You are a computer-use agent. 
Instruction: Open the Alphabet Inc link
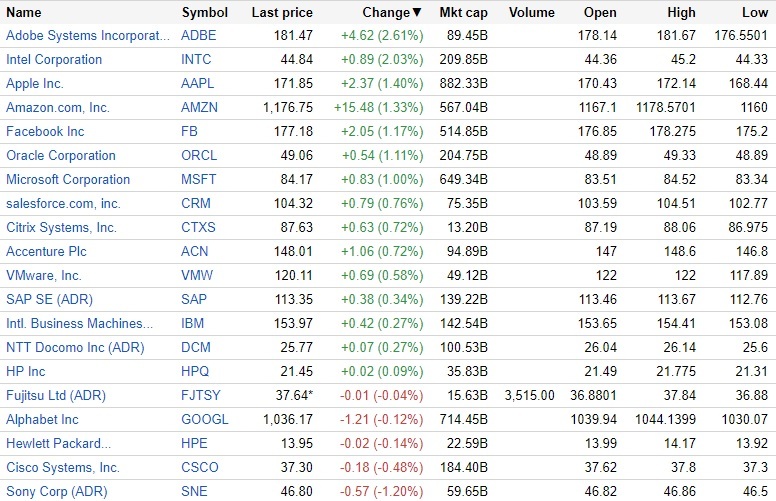point(42,419)
